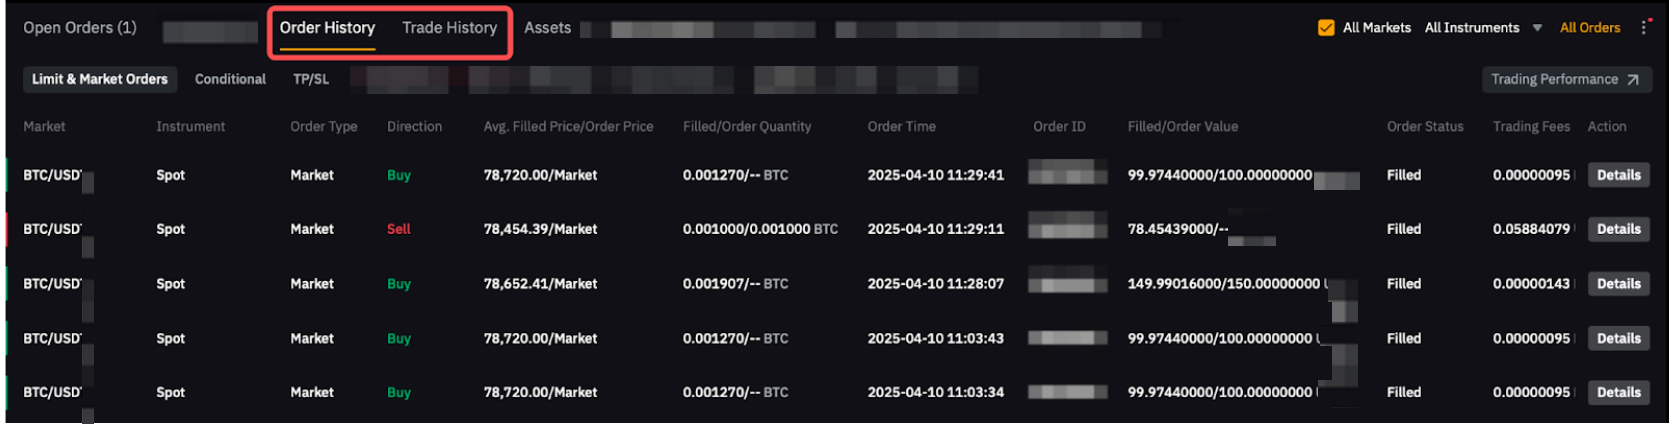Click the Order Status column header

click(1424, 127)
